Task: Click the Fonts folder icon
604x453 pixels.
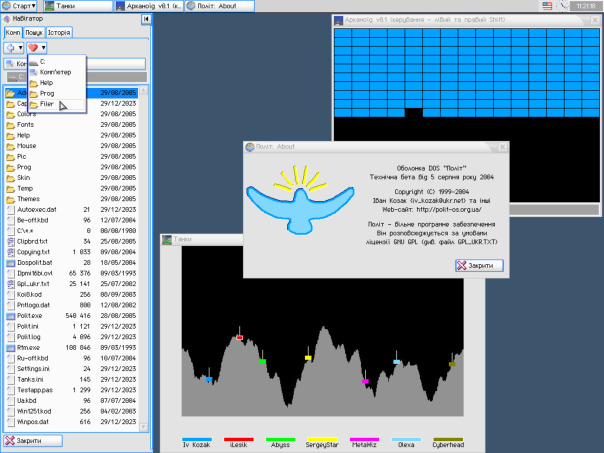Action: coord(10,124)
